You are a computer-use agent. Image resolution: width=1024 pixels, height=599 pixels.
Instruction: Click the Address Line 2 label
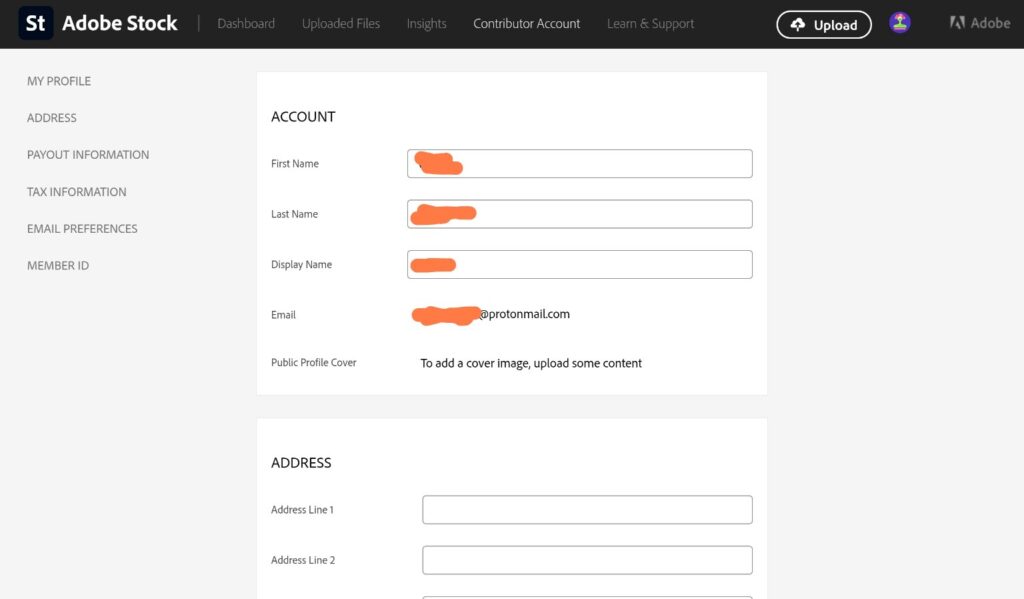[303, 560]
